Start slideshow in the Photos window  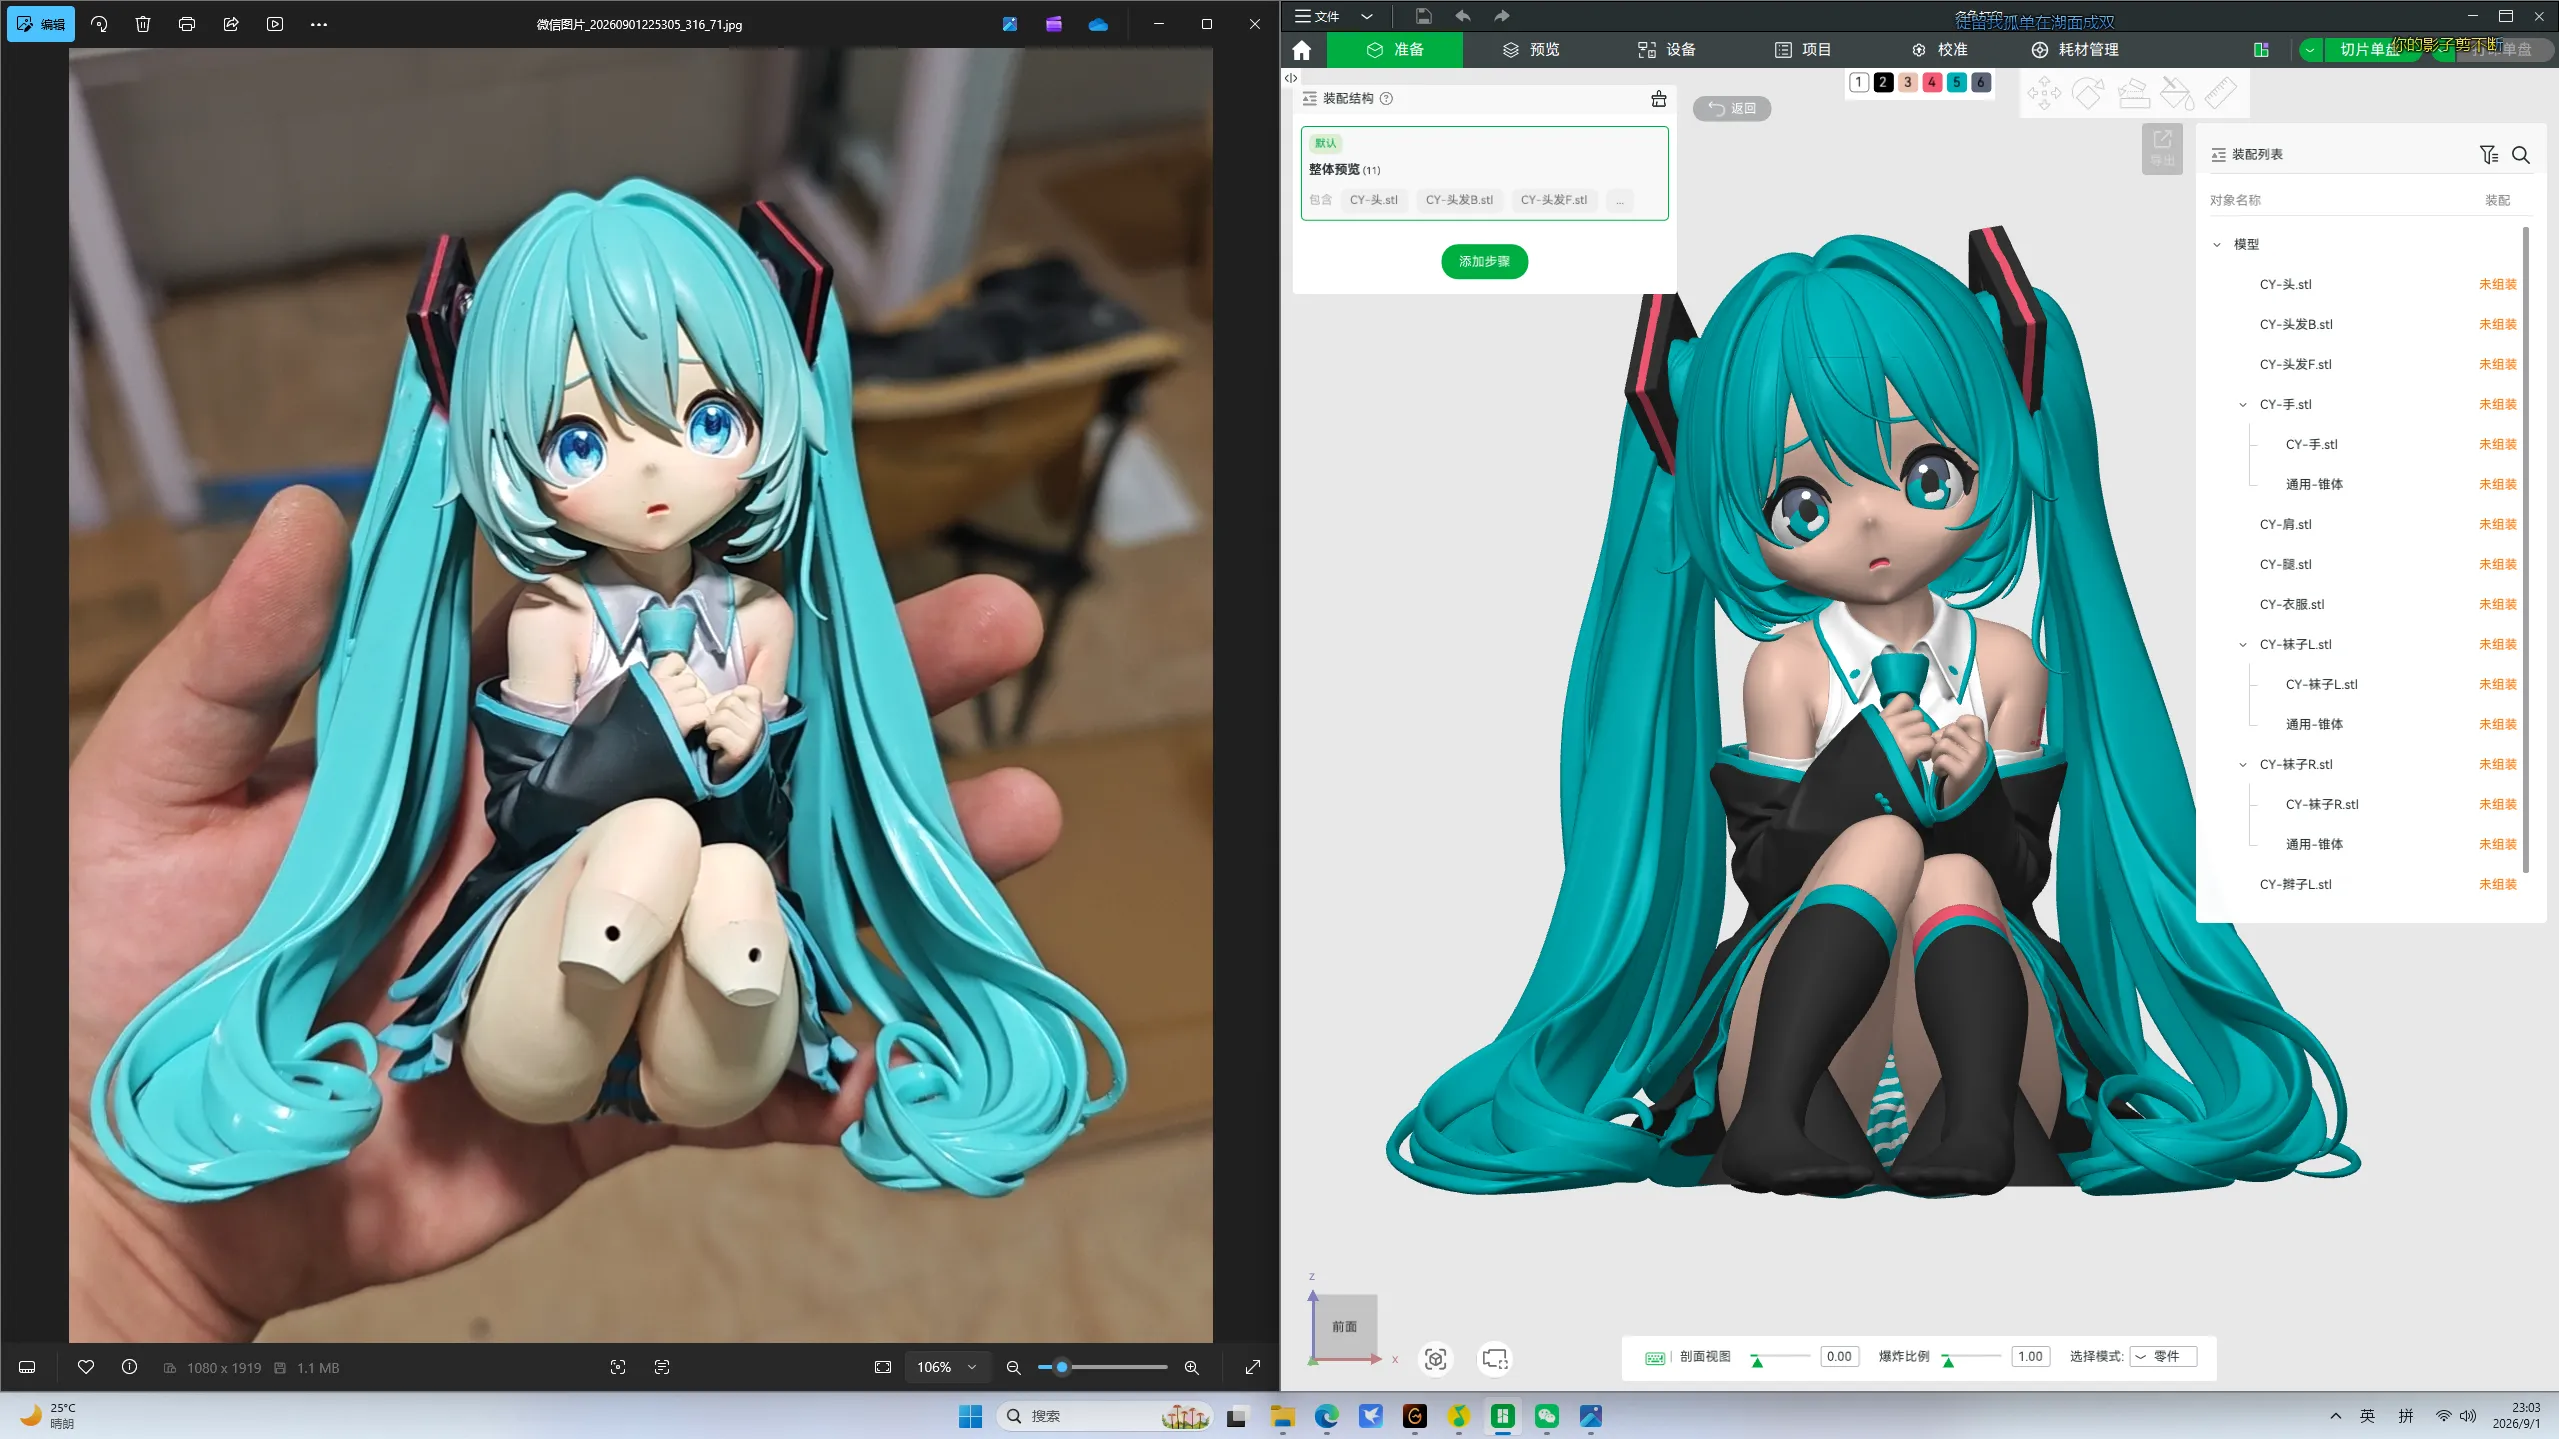pyautogui.click(x=275, y=24)
